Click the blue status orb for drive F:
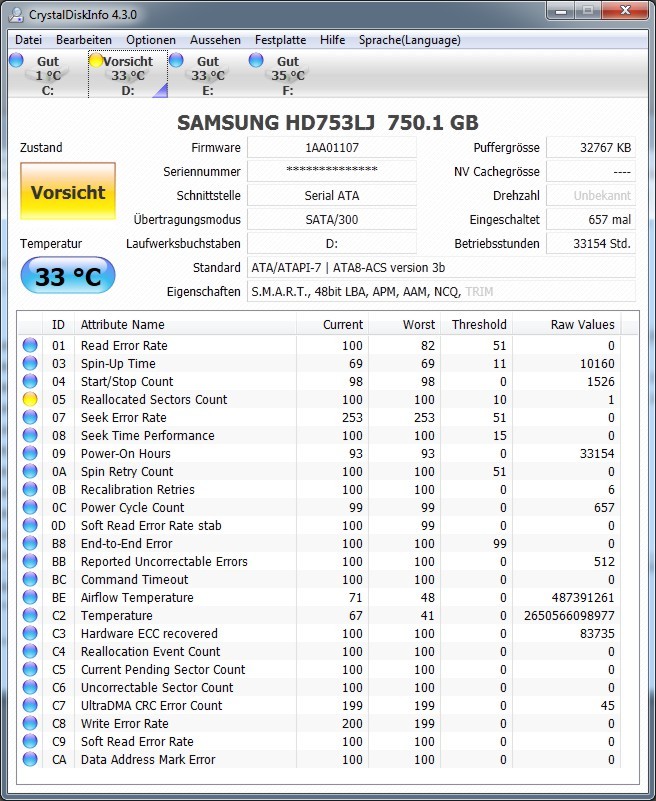The height and width of the screenshot is (801, 656). (x=256, y=60)
